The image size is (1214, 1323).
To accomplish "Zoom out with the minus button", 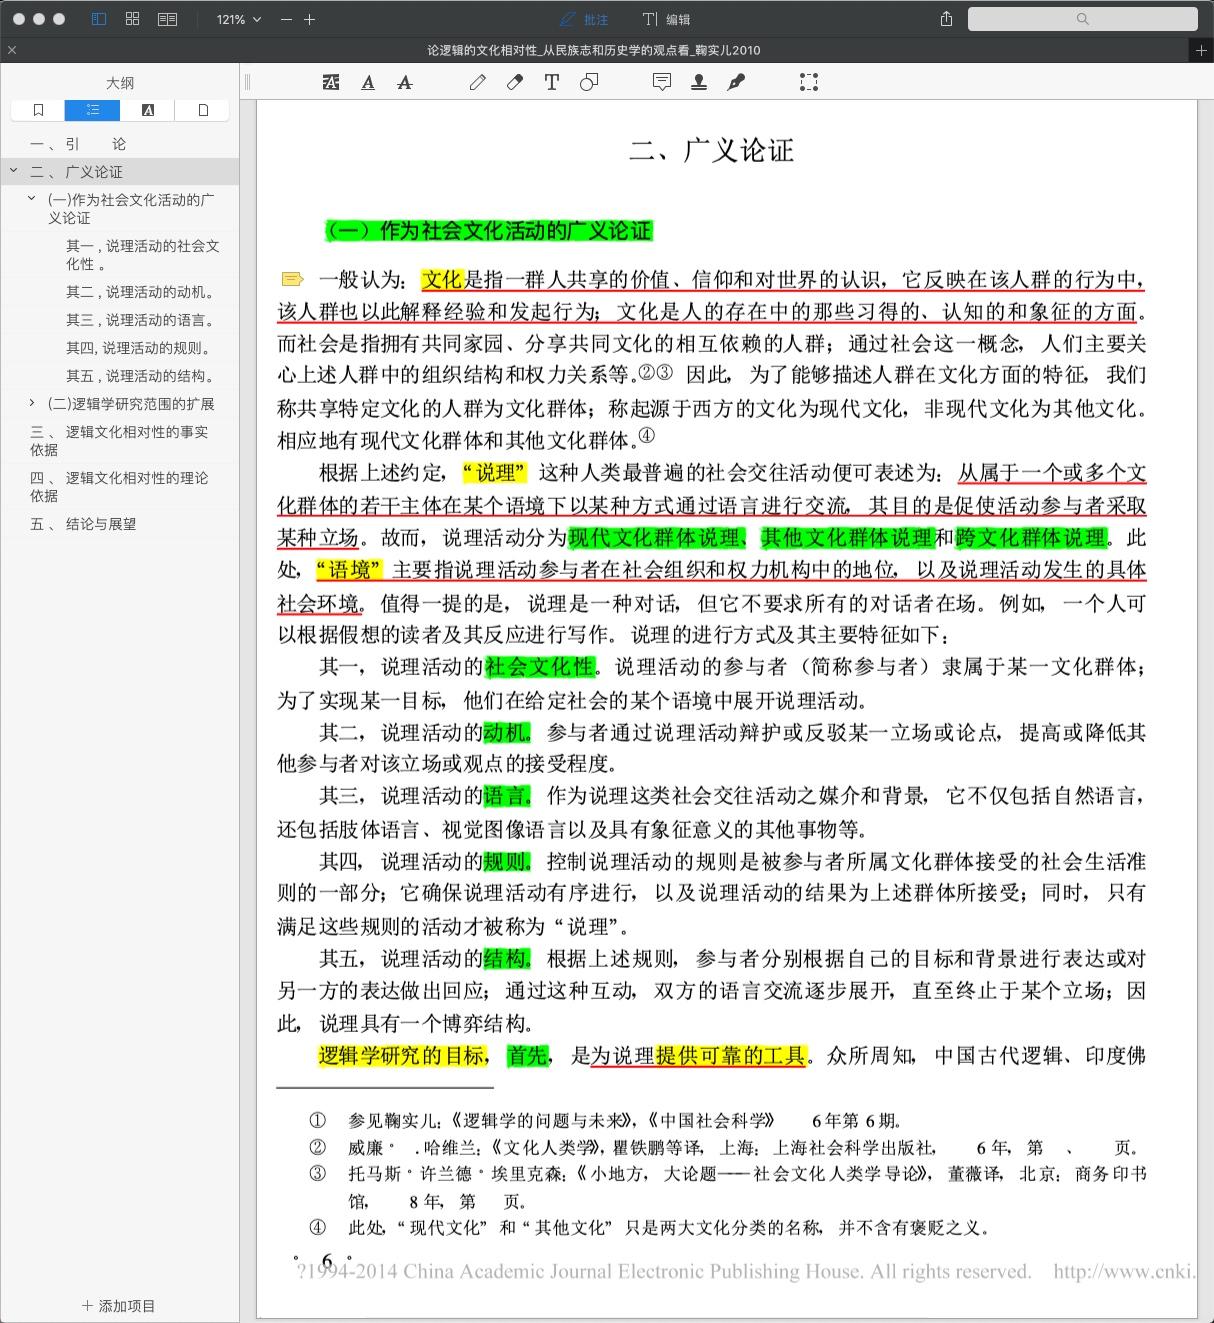I will click(287, 19).
